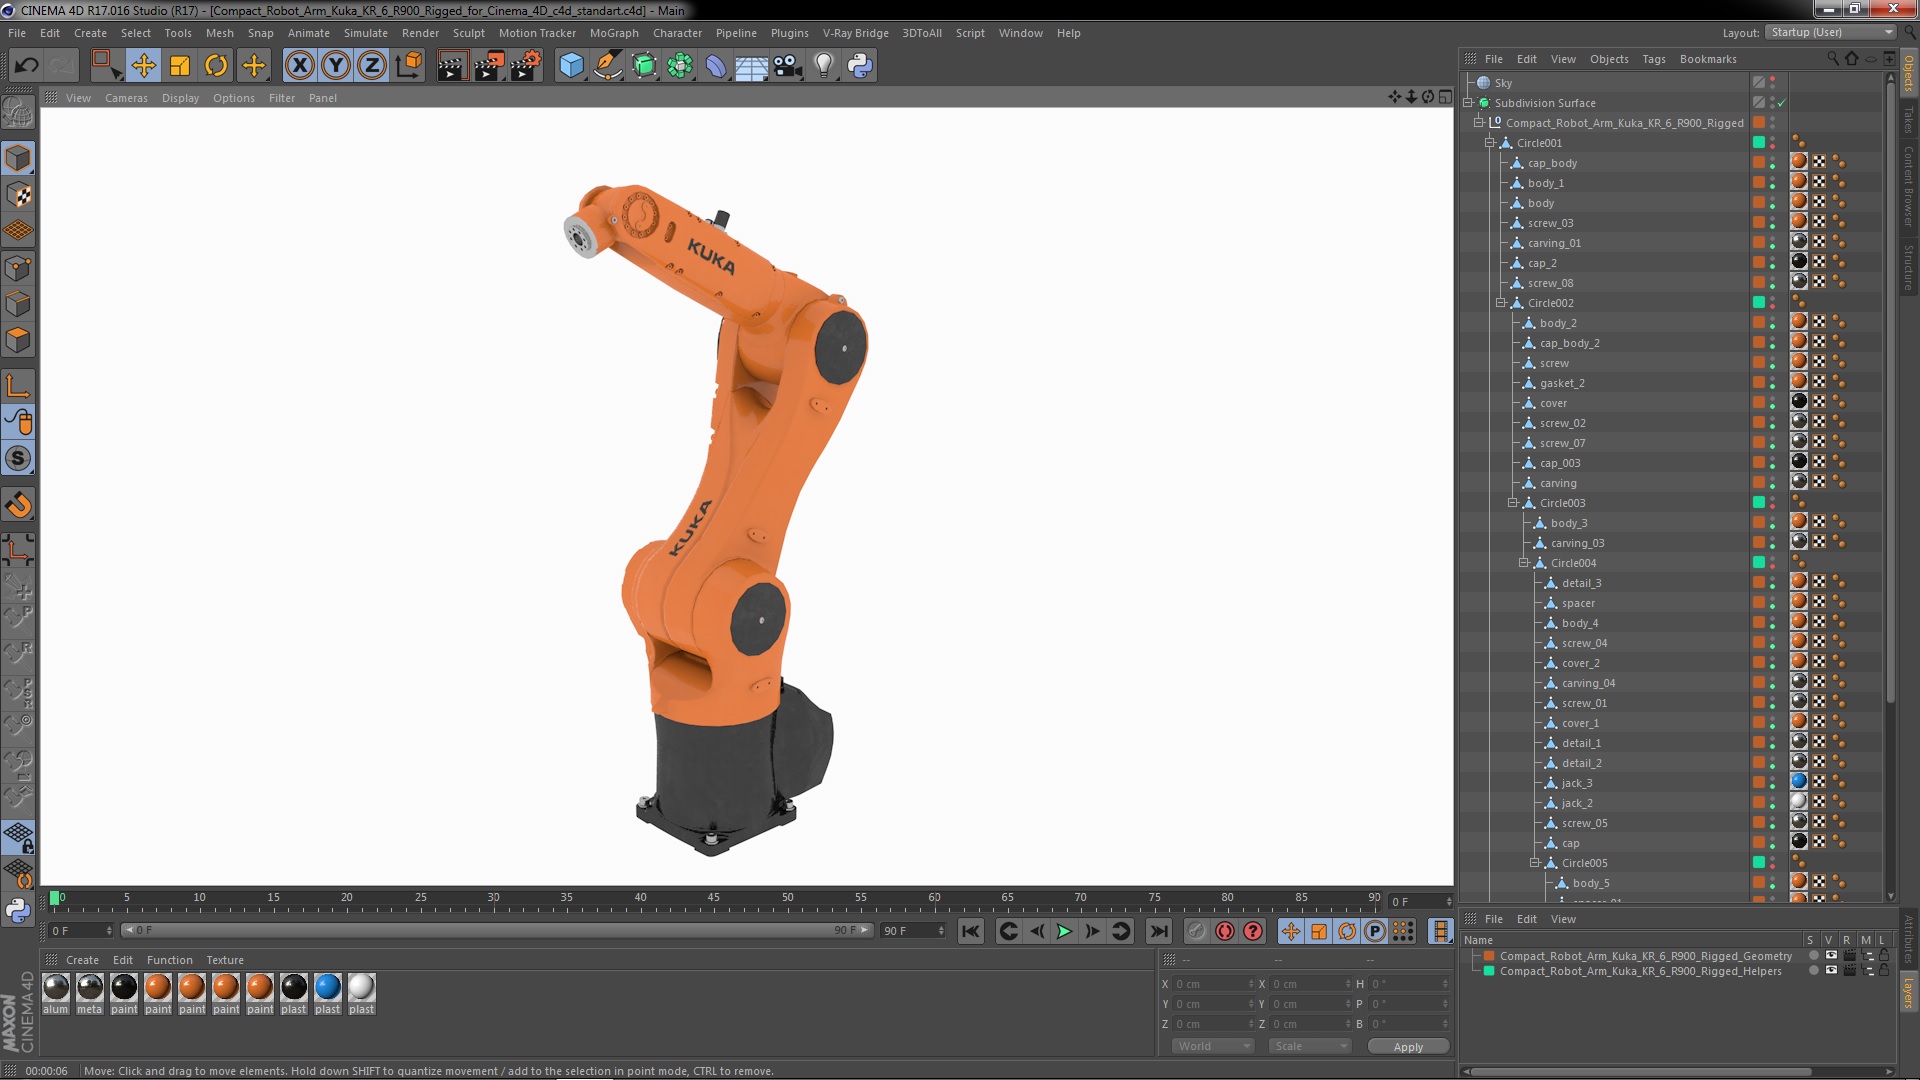The image size is (1920, 1080).
Task: Switch to Texture mode icon
Action: tap(18, 195)
